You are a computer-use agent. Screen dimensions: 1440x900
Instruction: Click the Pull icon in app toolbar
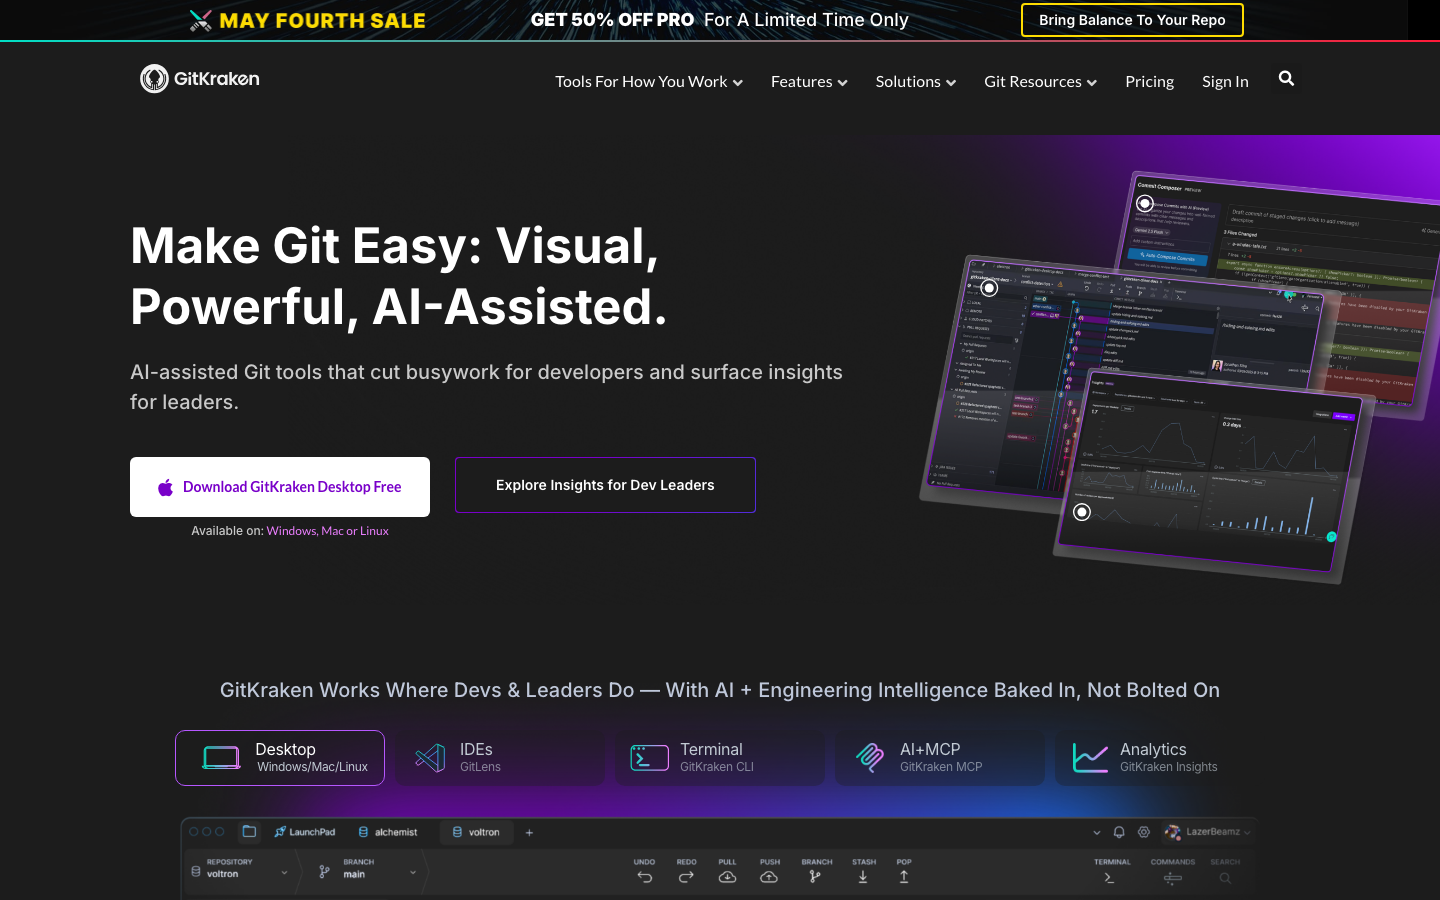(727, 877)
